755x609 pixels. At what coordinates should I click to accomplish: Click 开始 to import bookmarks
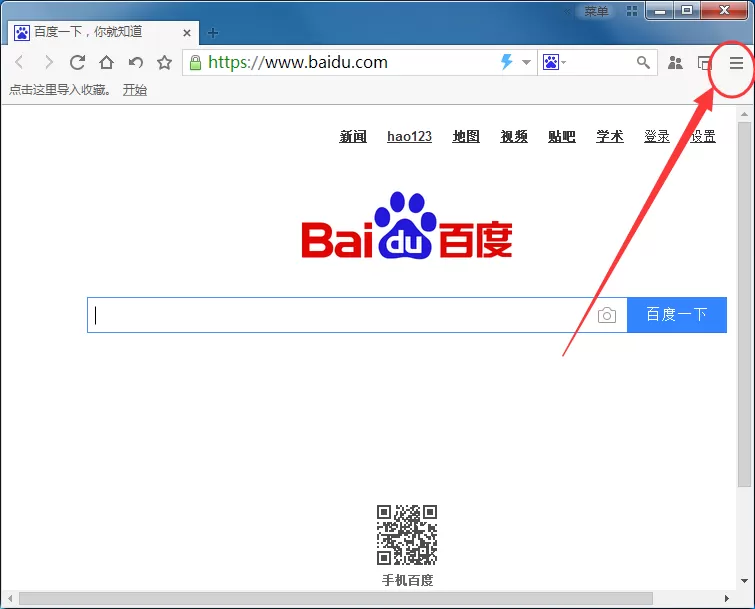pyautogui.click(x=135, y=90)
